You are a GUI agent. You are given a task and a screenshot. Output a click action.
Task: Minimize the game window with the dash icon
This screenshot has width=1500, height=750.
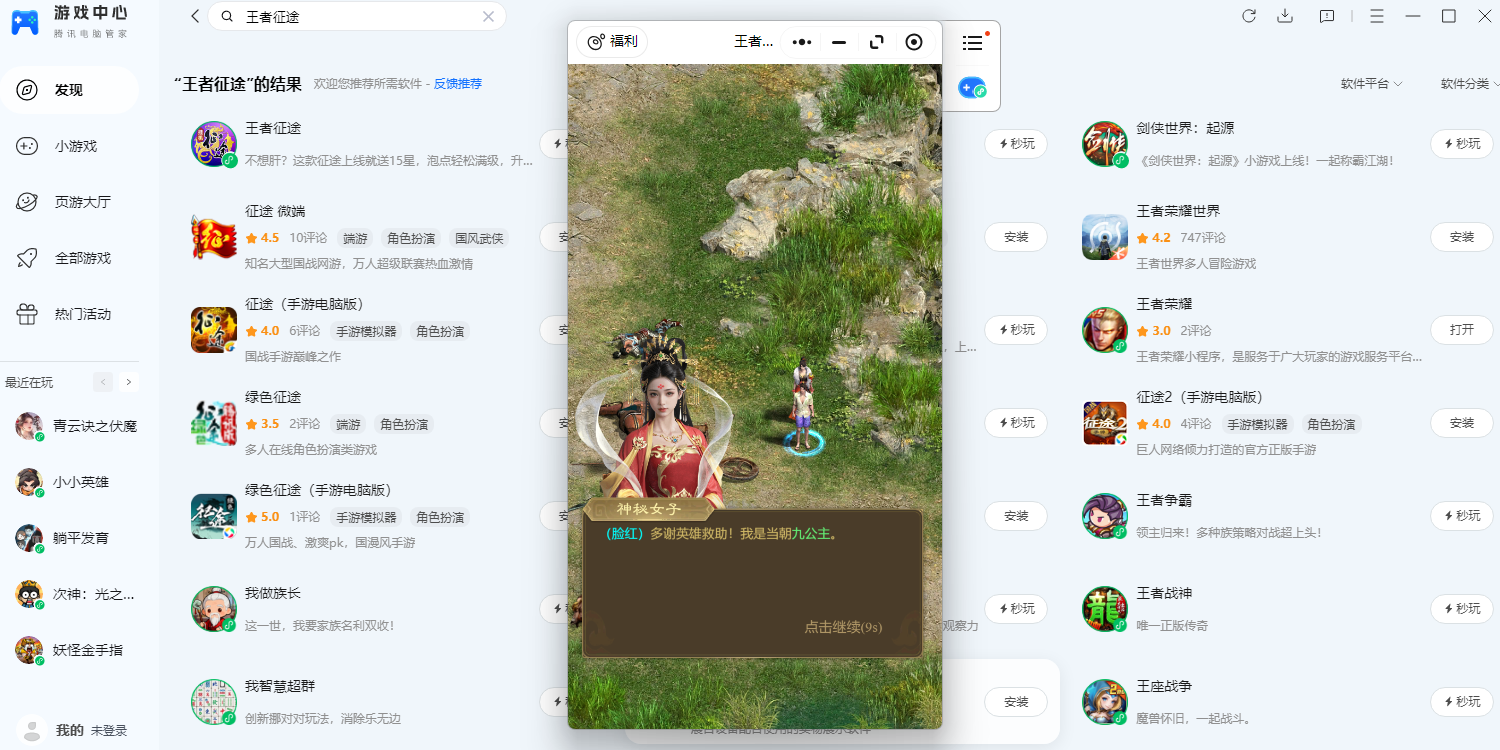click(x=839, y=42)
